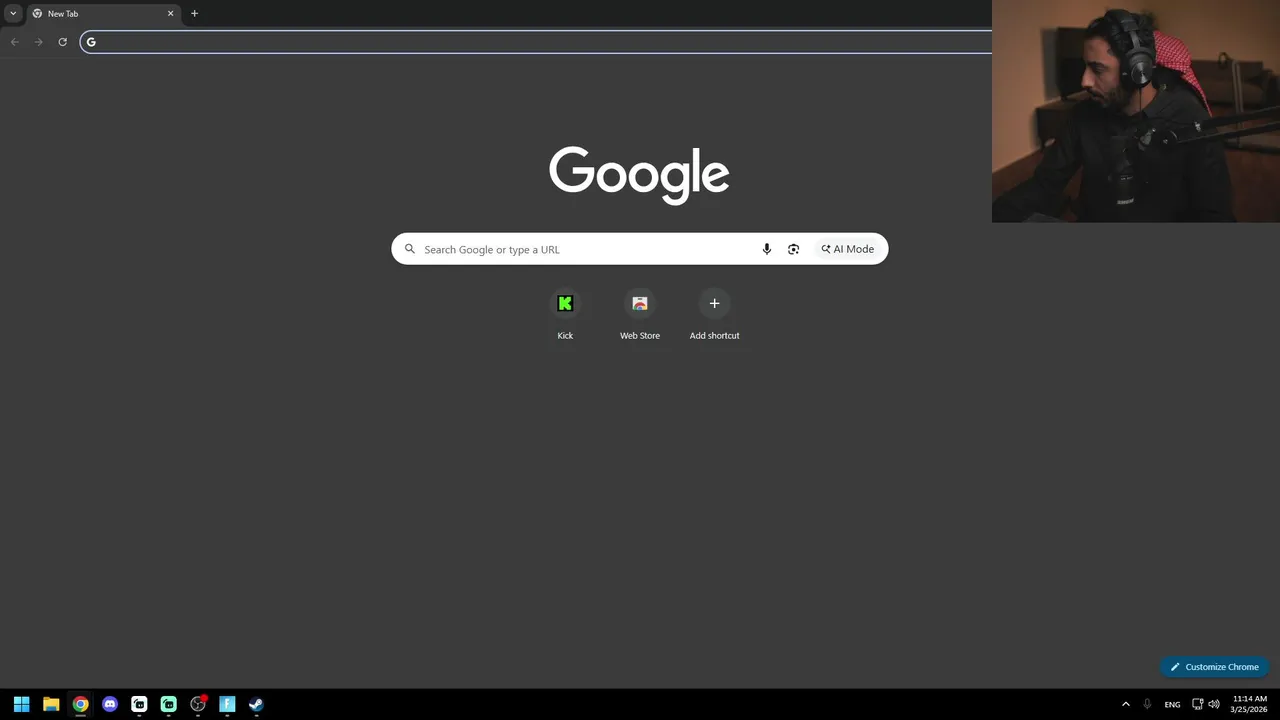The image size is (1280, 720).
Task: Open network settings from tray icon
Action: click(x=1198, y=704)
